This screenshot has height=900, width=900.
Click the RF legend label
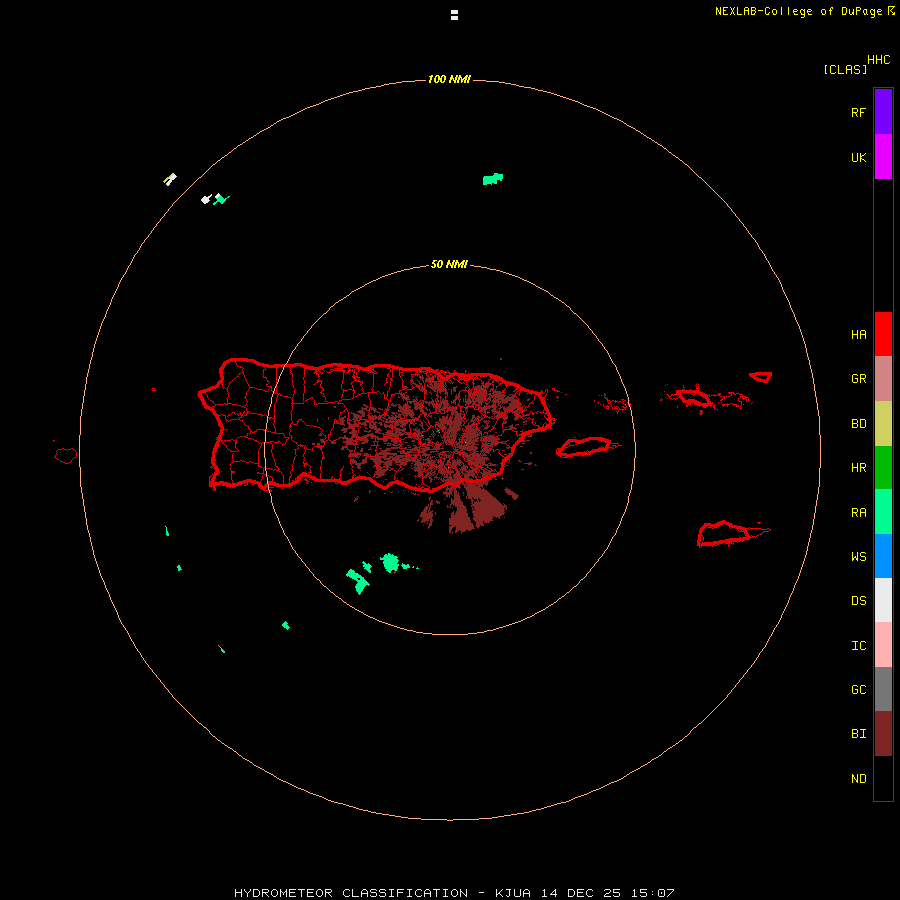(x=858, y=112)
